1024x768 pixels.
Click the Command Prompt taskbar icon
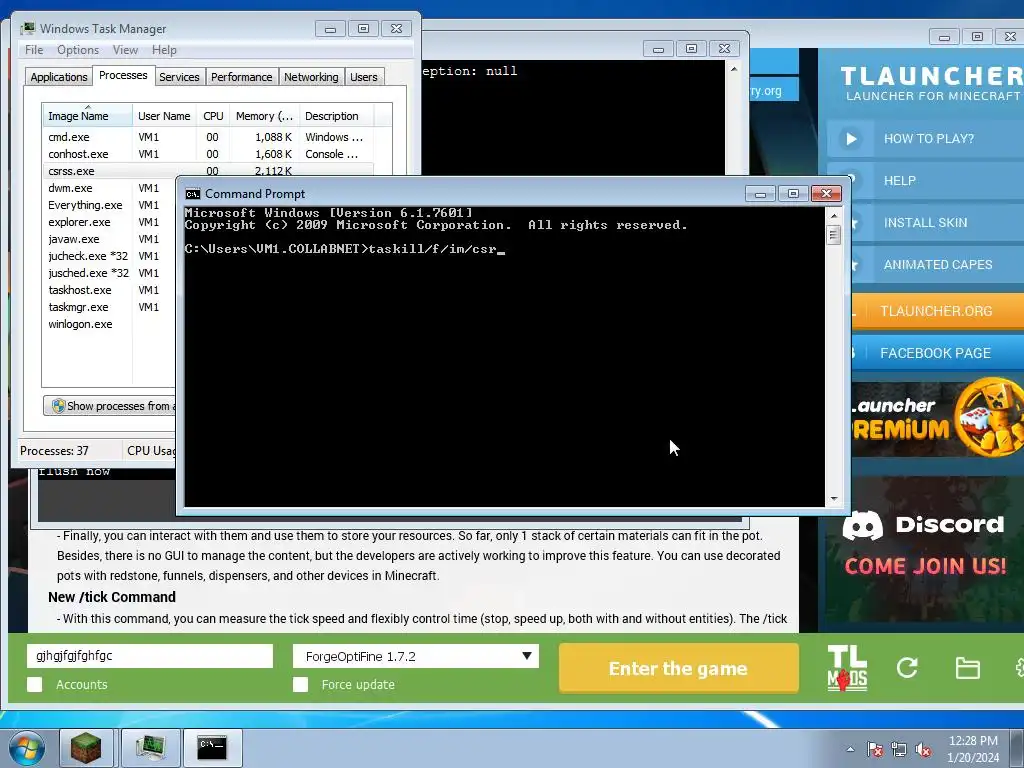coord(212,748)
